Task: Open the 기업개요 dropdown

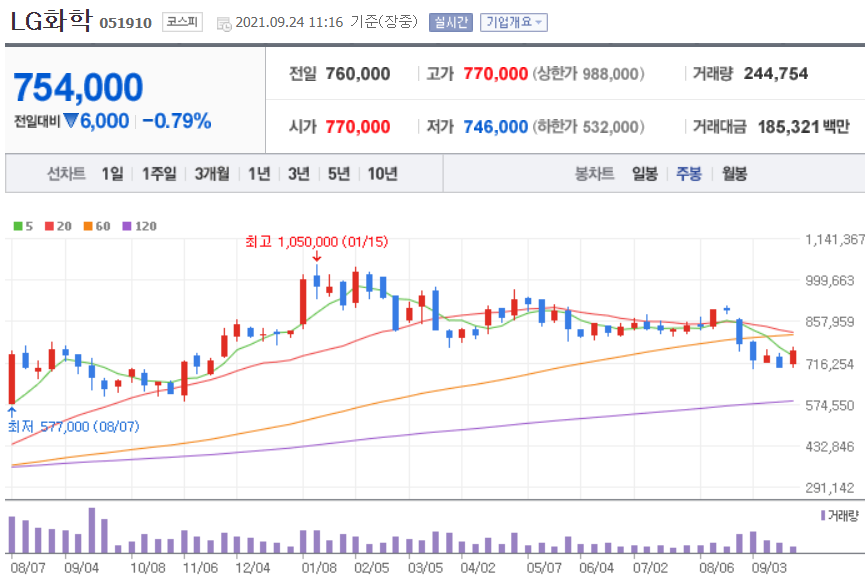Action: click(514, 22)
